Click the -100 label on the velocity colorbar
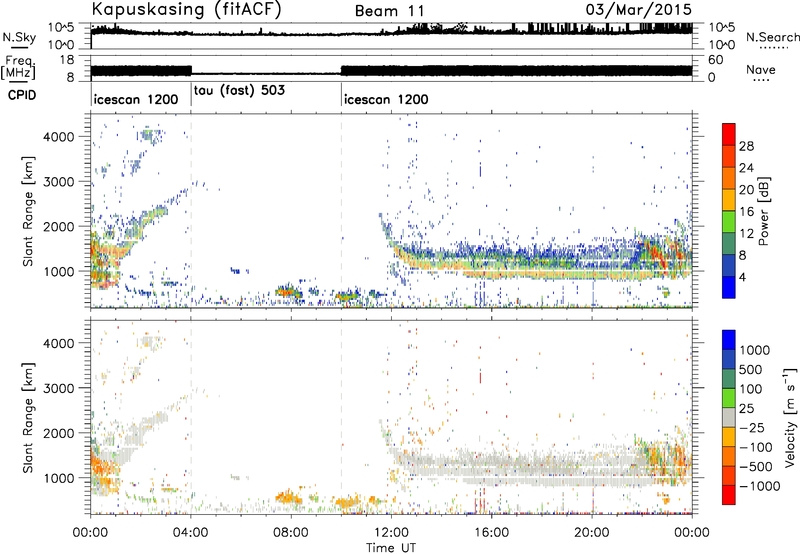Screen dimensions: 800x554 pos(756,447)
